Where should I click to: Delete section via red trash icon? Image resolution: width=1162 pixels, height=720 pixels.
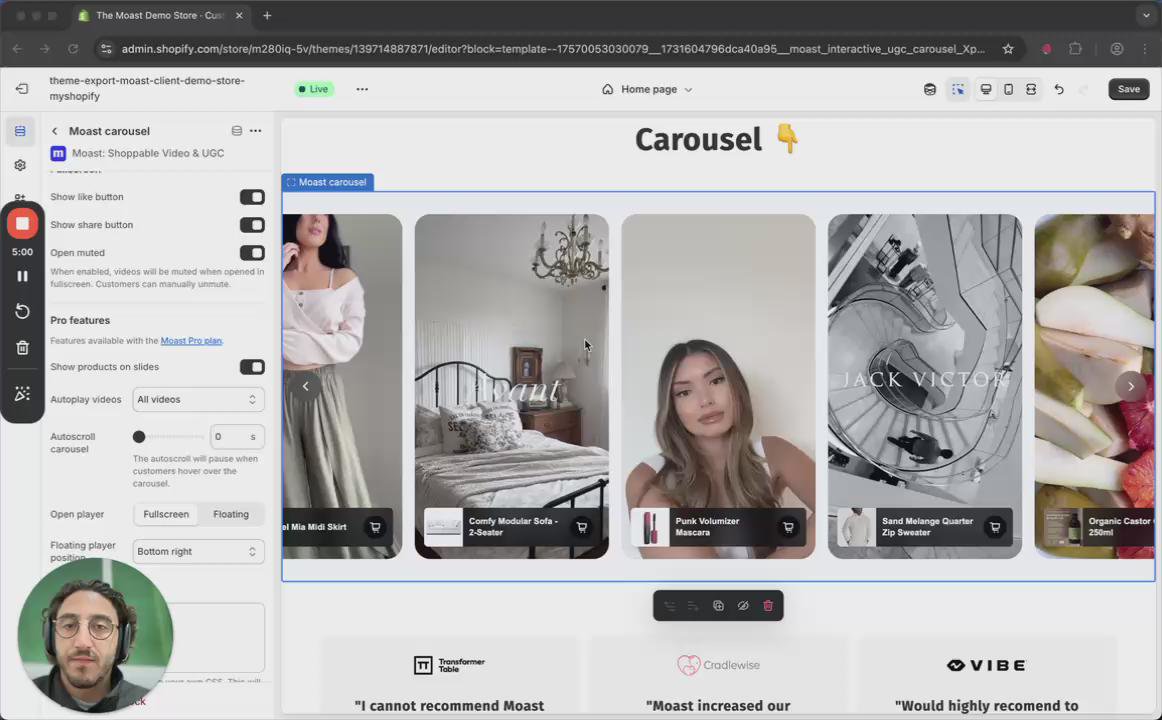pyautogui.click(x=768, y=606)
